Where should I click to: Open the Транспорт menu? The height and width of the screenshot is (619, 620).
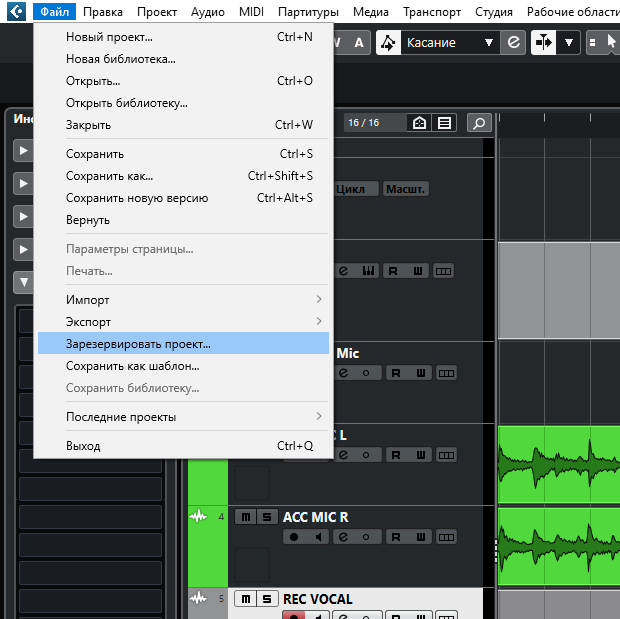pyautogui.click(x=432, y=12)
